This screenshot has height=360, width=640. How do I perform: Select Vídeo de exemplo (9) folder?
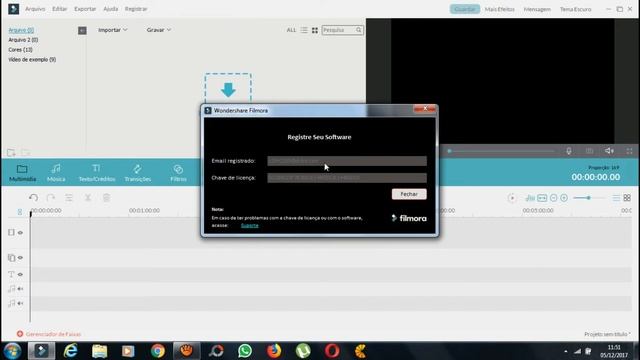(x=32, y=60)
